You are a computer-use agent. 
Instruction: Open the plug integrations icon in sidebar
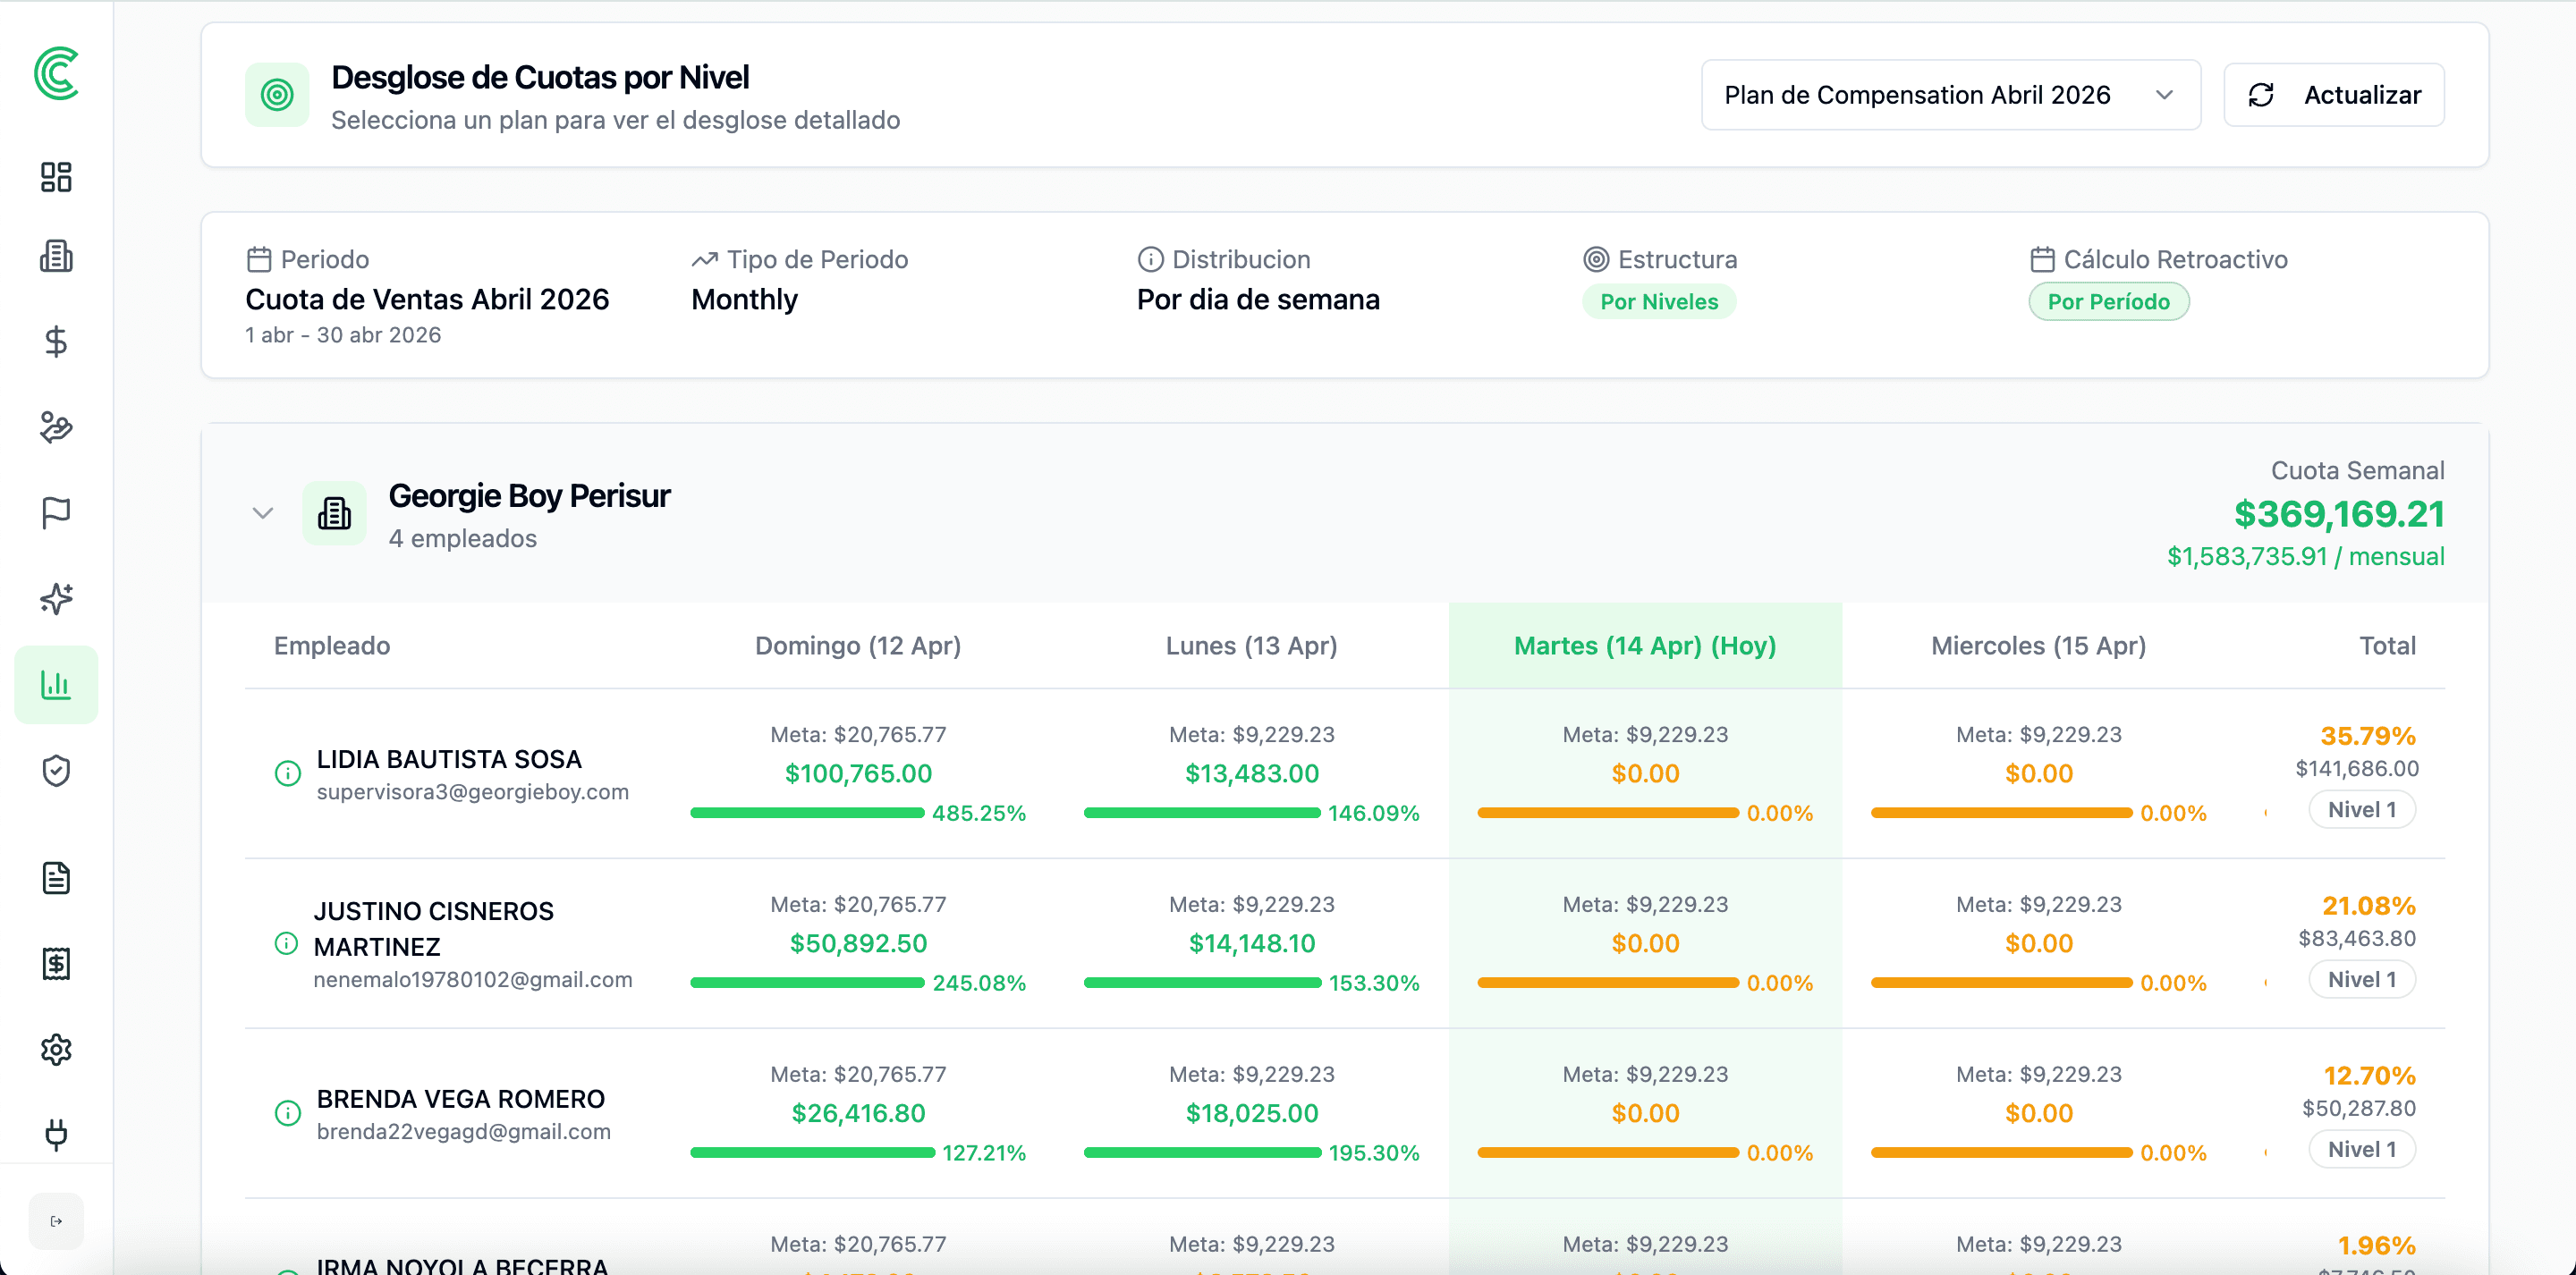tap(56, 1134)
